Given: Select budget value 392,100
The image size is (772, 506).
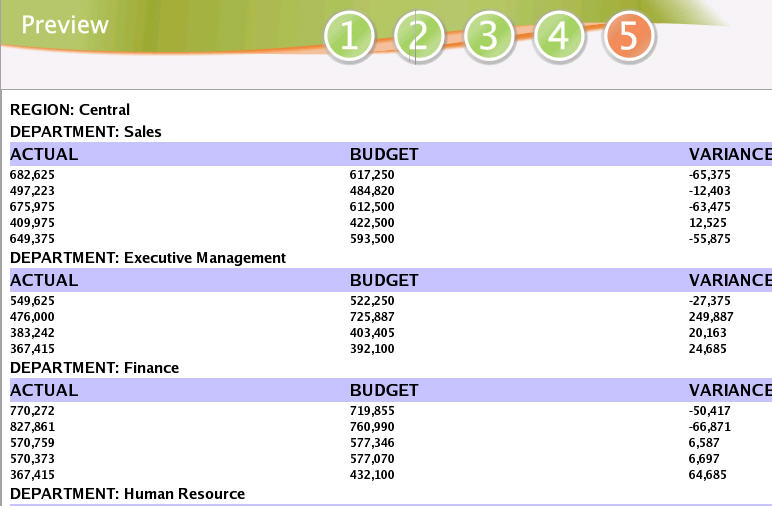Looking at the screenshot, I should pyautogui.click(x=372, y=349).
